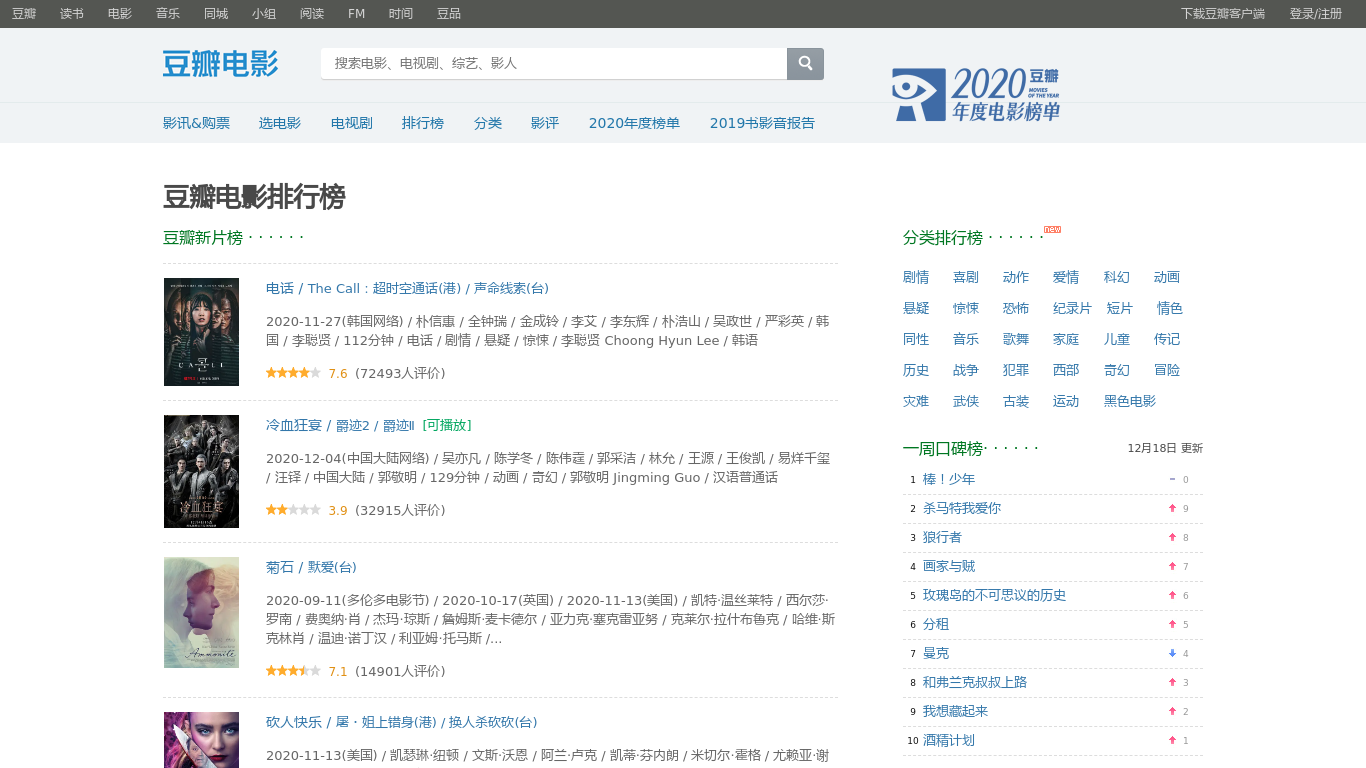Open the 2019书影音报告 nav tab
The image size is (1366, 768).
[762, 123]
